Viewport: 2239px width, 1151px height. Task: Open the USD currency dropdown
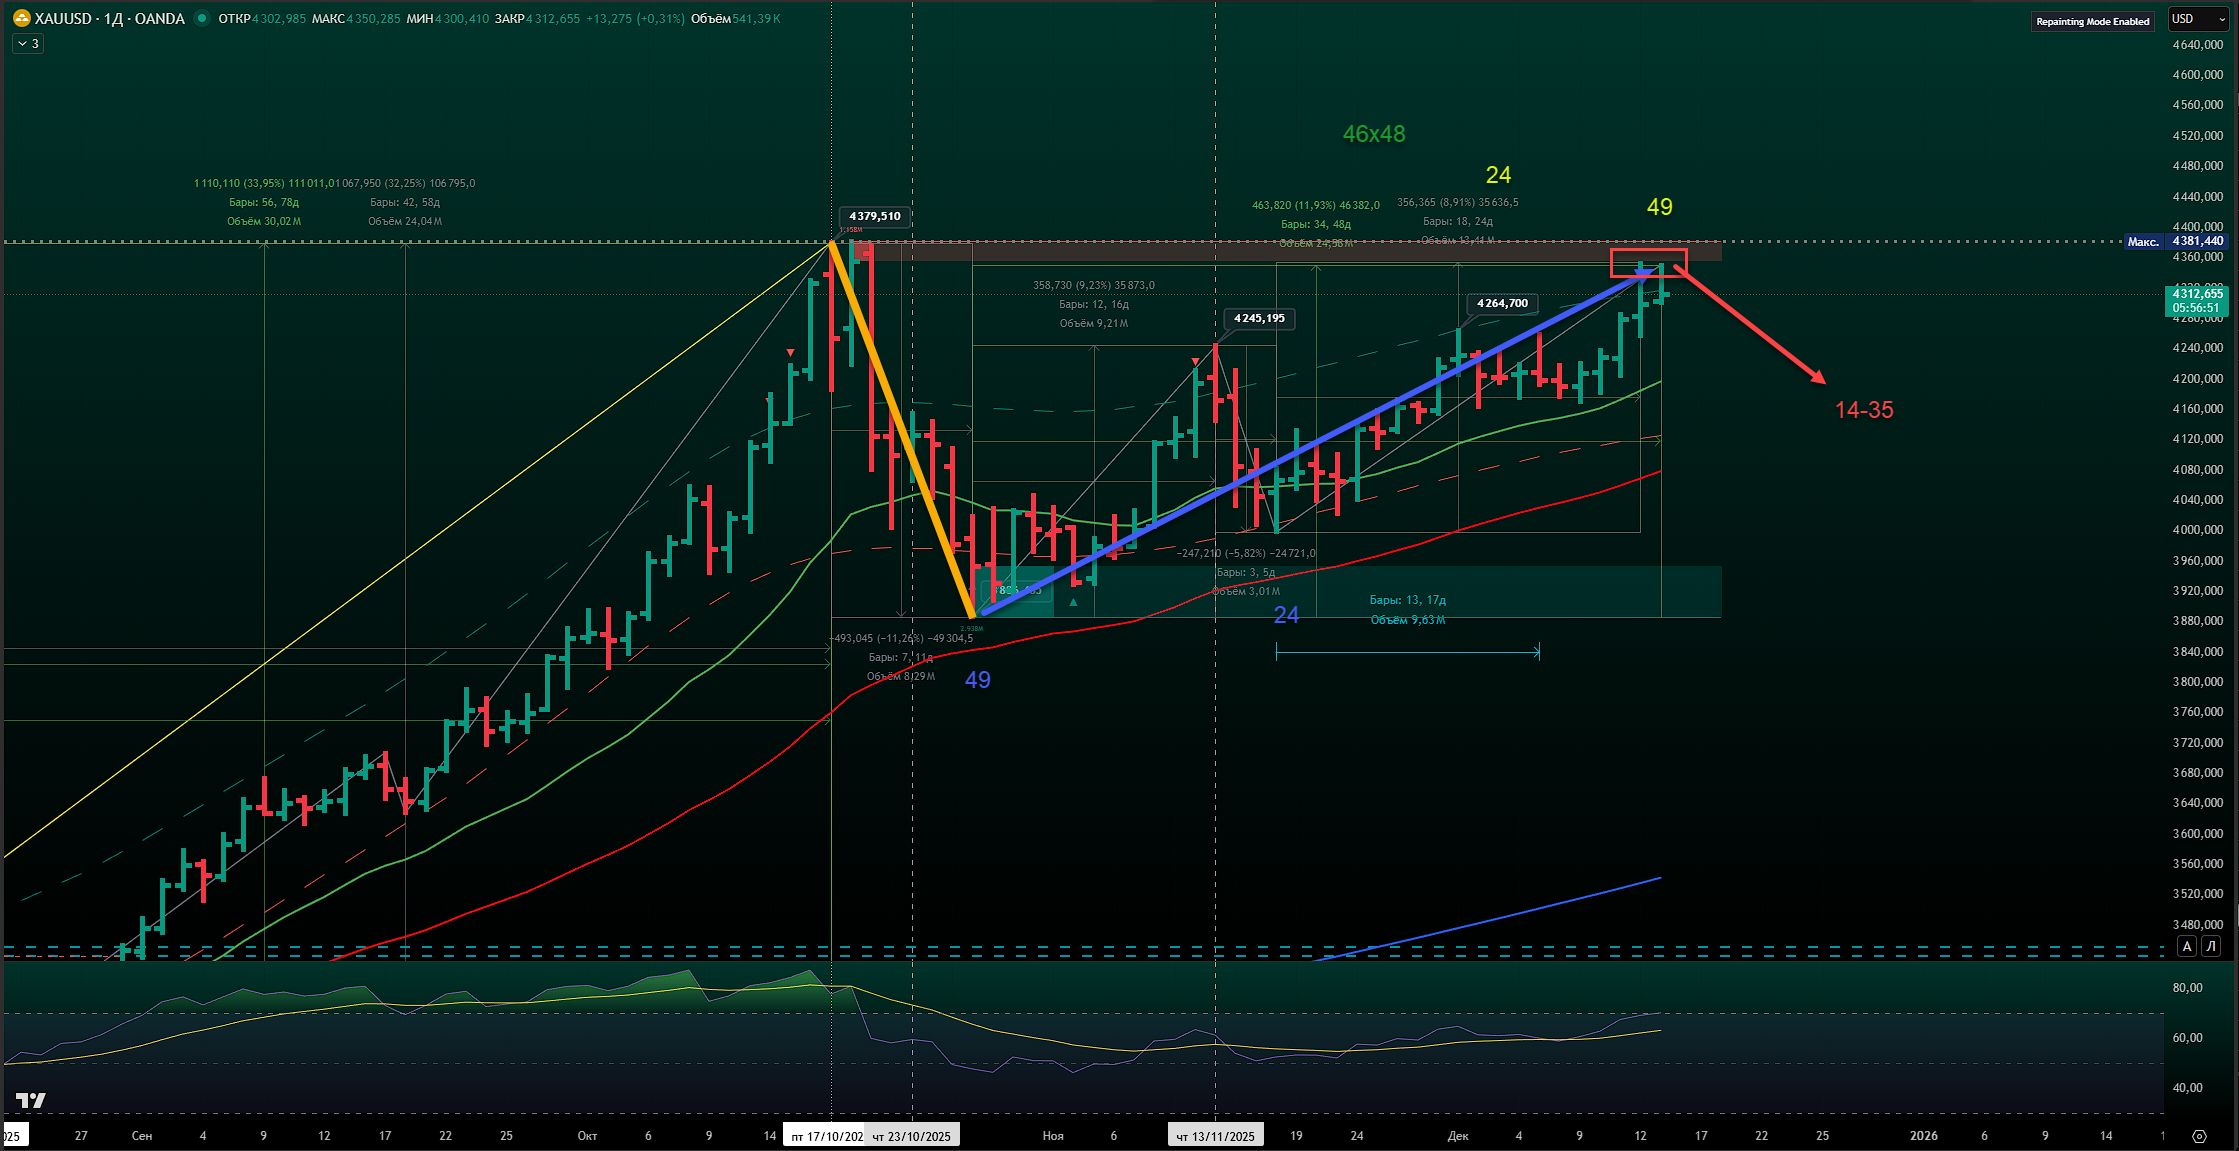[x=2198, y=19]
